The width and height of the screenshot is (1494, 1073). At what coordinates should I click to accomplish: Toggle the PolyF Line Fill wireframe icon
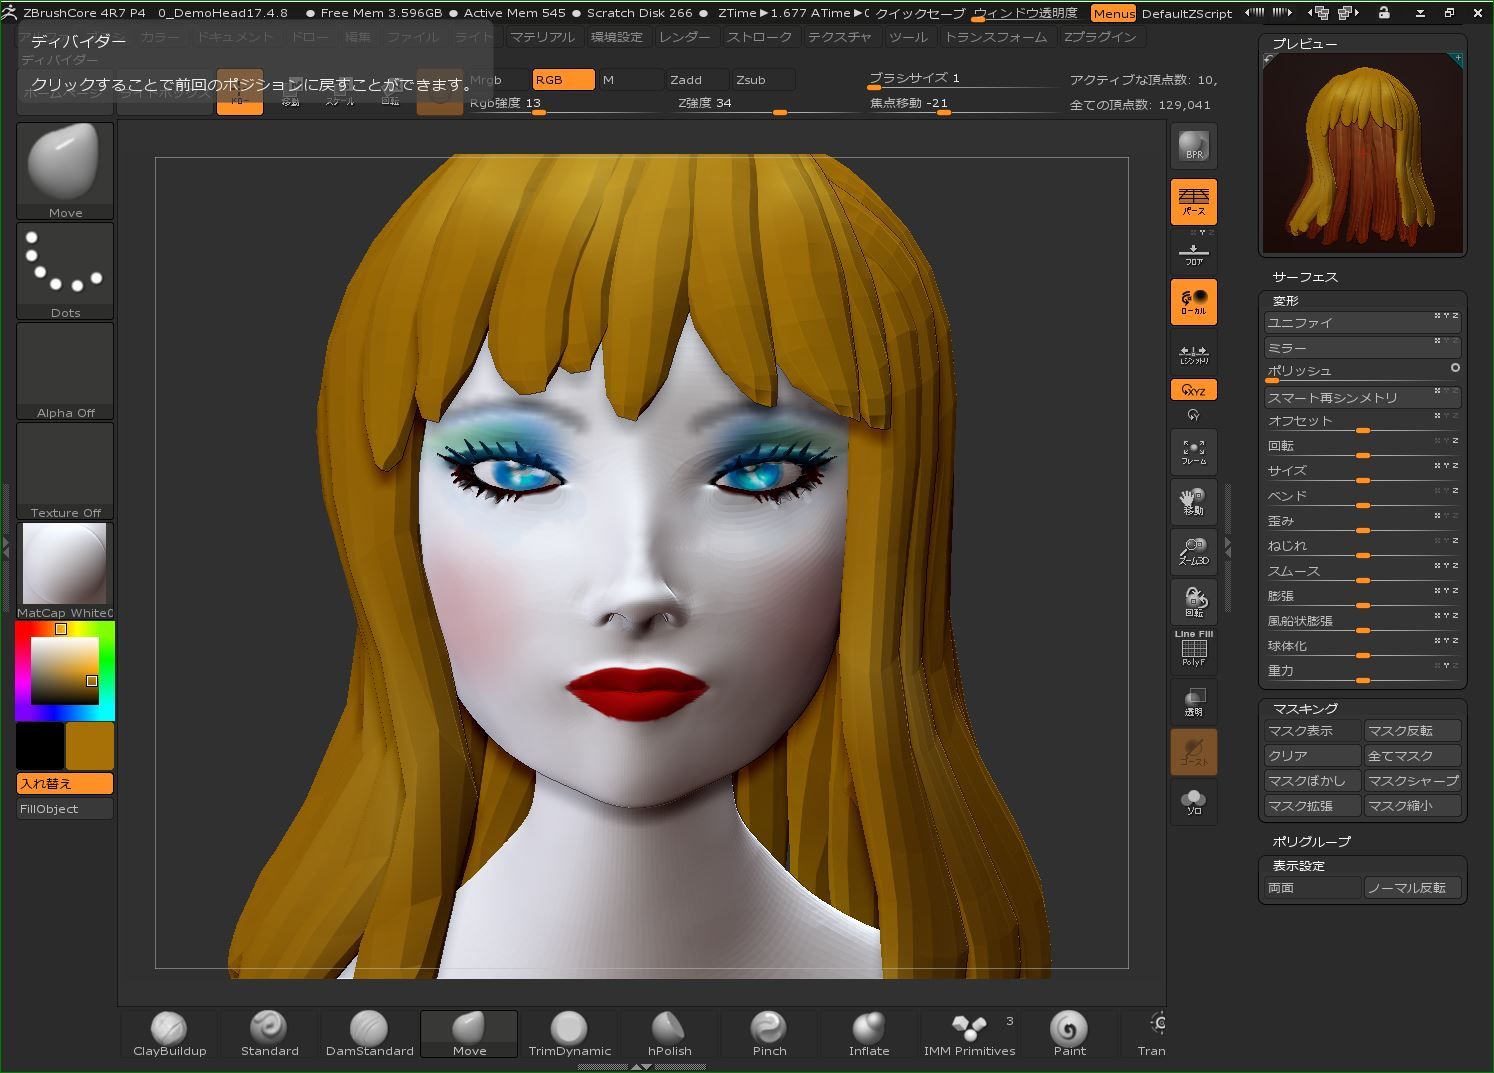(x=1193, y=649)
